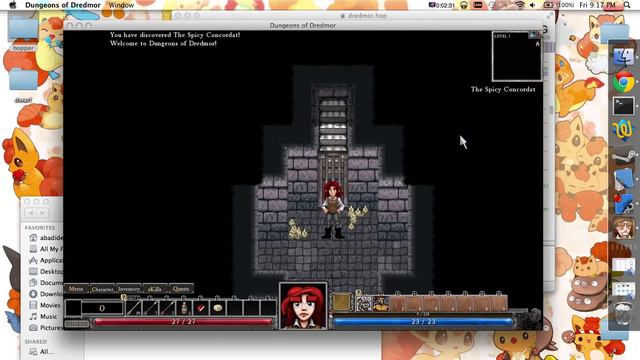Open the Window menu
This screenshot has height=360, width=640.
pos(121,5)
